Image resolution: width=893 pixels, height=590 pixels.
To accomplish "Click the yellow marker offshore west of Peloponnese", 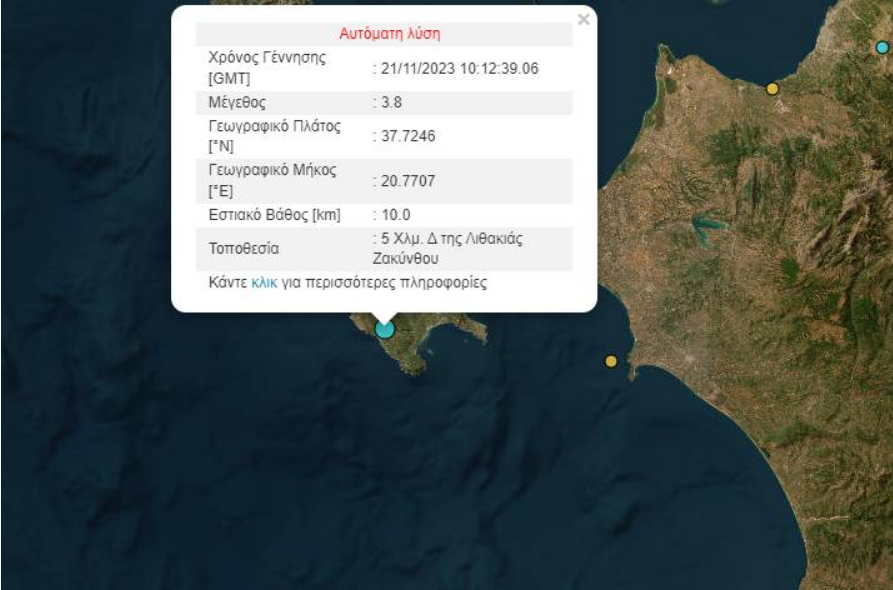I will coord(611,361).
